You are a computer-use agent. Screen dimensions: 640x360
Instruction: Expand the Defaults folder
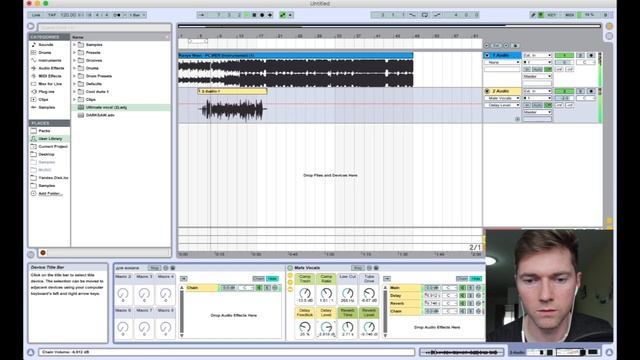pyautogui.click(x=74, y=84)
